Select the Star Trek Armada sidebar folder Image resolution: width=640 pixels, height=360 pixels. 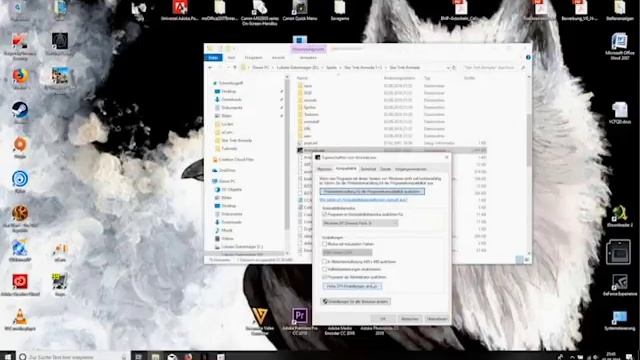point(232,140)
